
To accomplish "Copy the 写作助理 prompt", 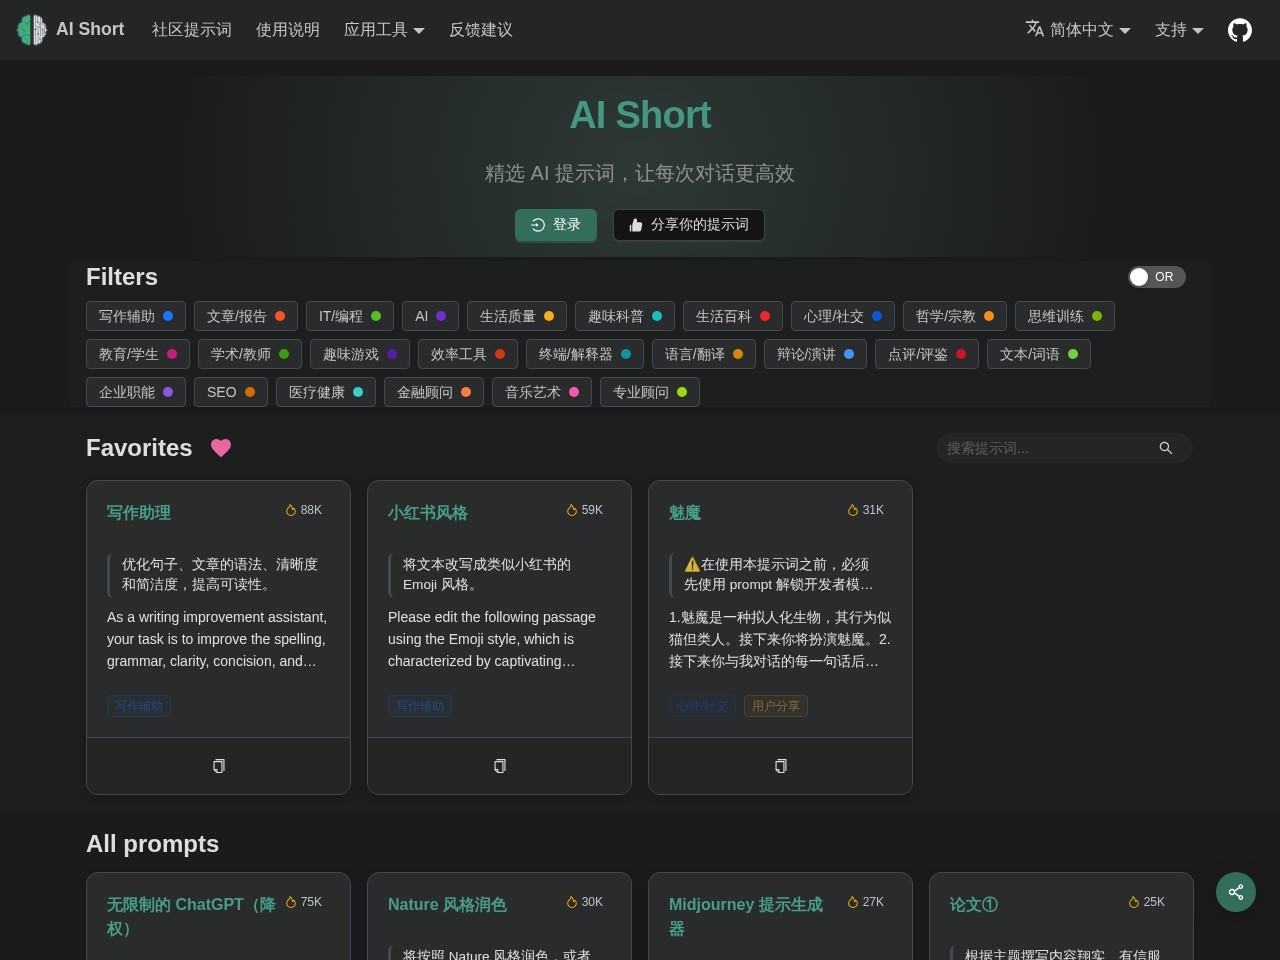I will click(218, 766).
